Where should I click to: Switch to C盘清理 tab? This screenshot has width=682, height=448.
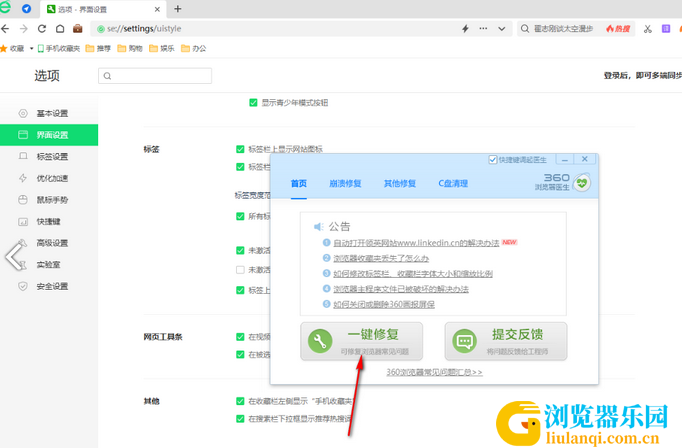coord(453,184)
